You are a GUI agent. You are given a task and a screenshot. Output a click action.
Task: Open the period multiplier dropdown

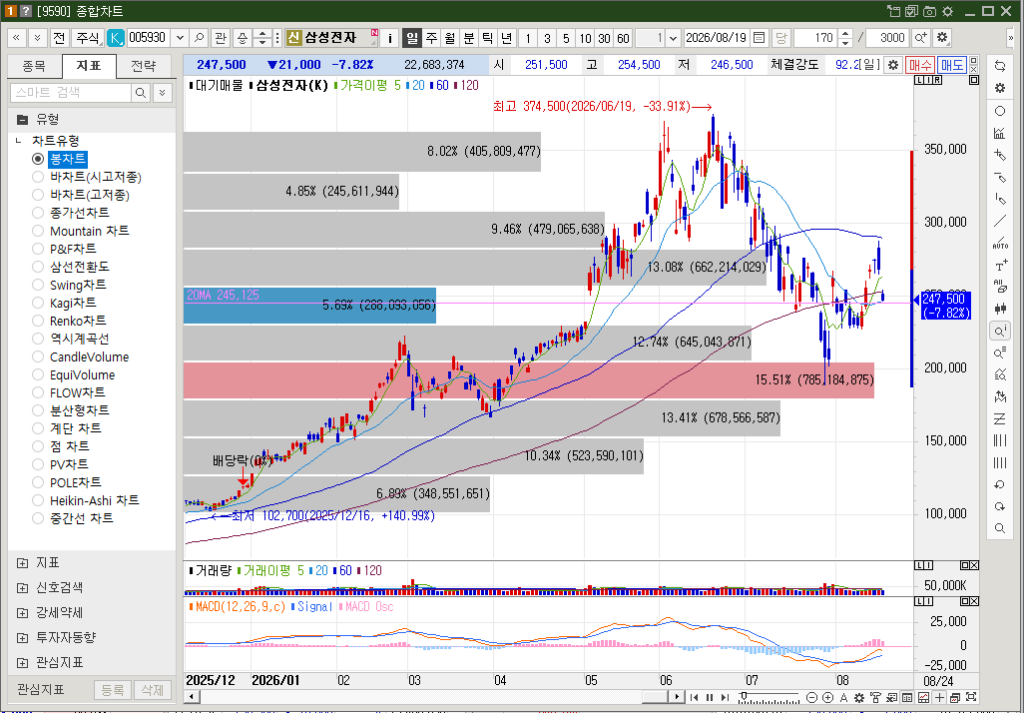tap(674, 38)
